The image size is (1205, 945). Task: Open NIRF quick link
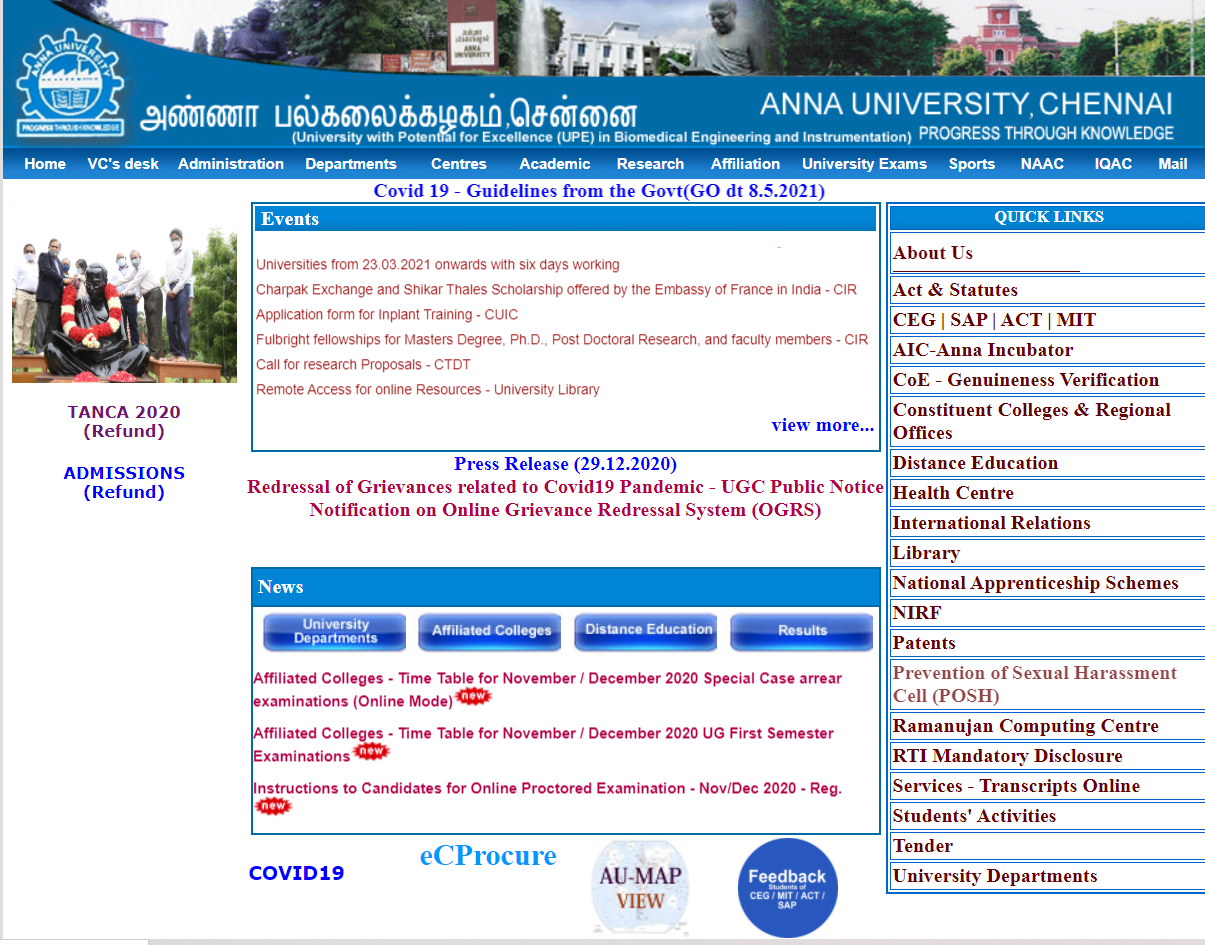tap(917, 613)
